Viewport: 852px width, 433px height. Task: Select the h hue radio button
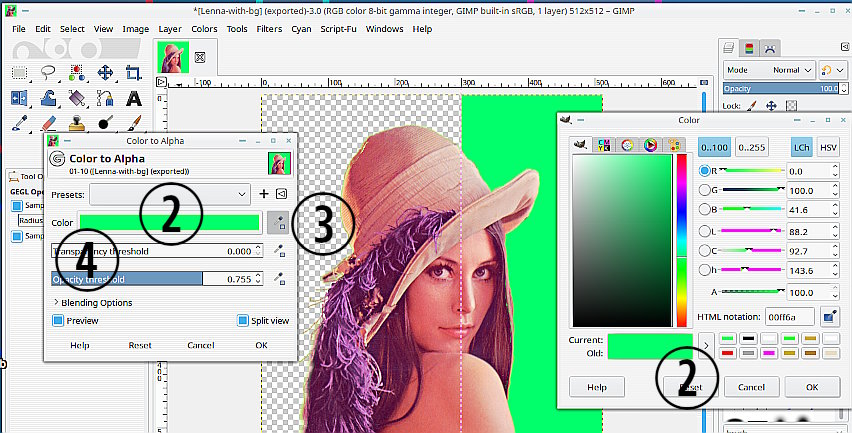point(705,269)
